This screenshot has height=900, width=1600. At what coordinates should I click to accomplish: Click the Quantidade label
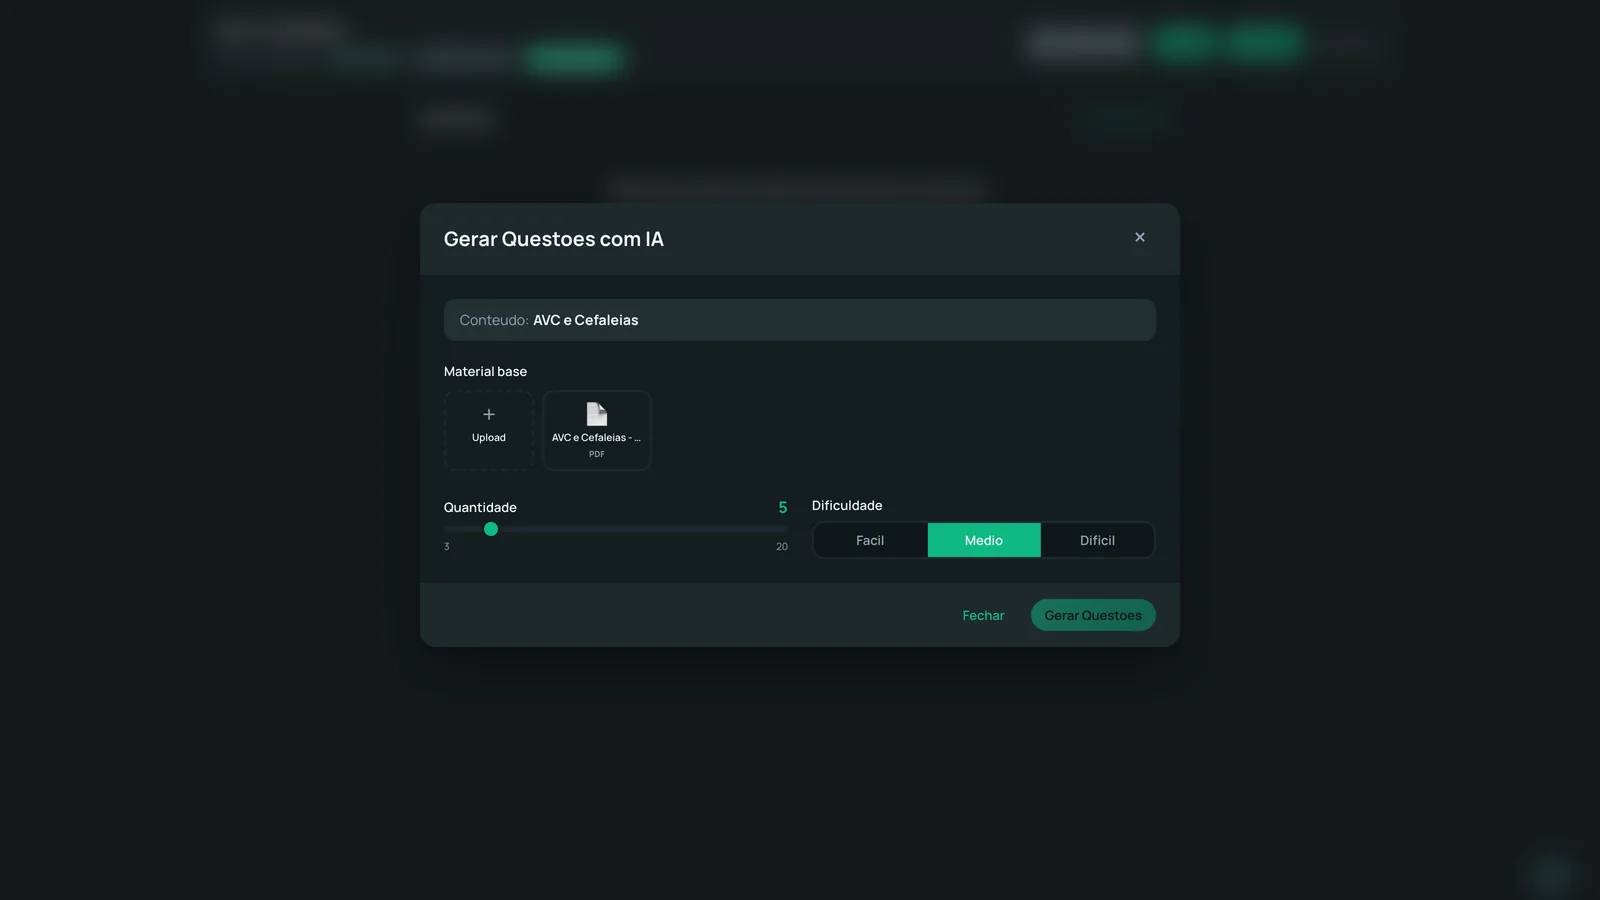click(x=480, y=508)
